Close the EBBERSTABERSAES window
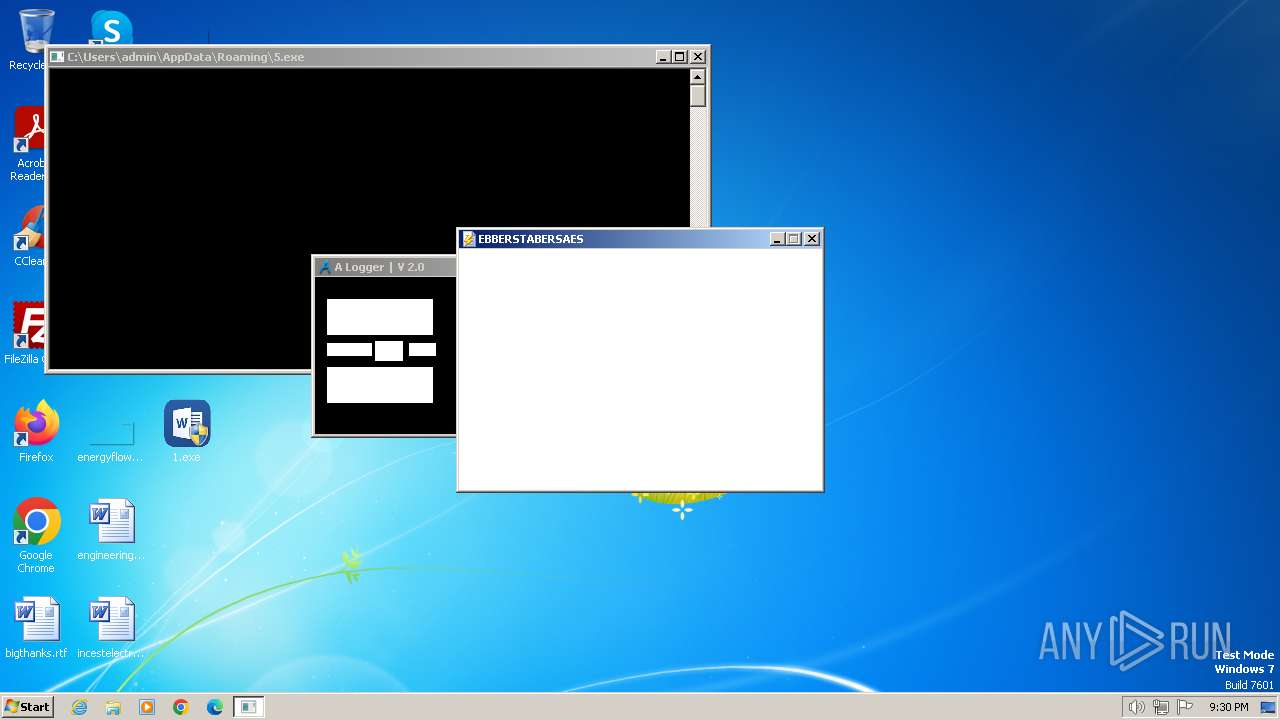Screen dimensions: 1280x720 [812, 239]
